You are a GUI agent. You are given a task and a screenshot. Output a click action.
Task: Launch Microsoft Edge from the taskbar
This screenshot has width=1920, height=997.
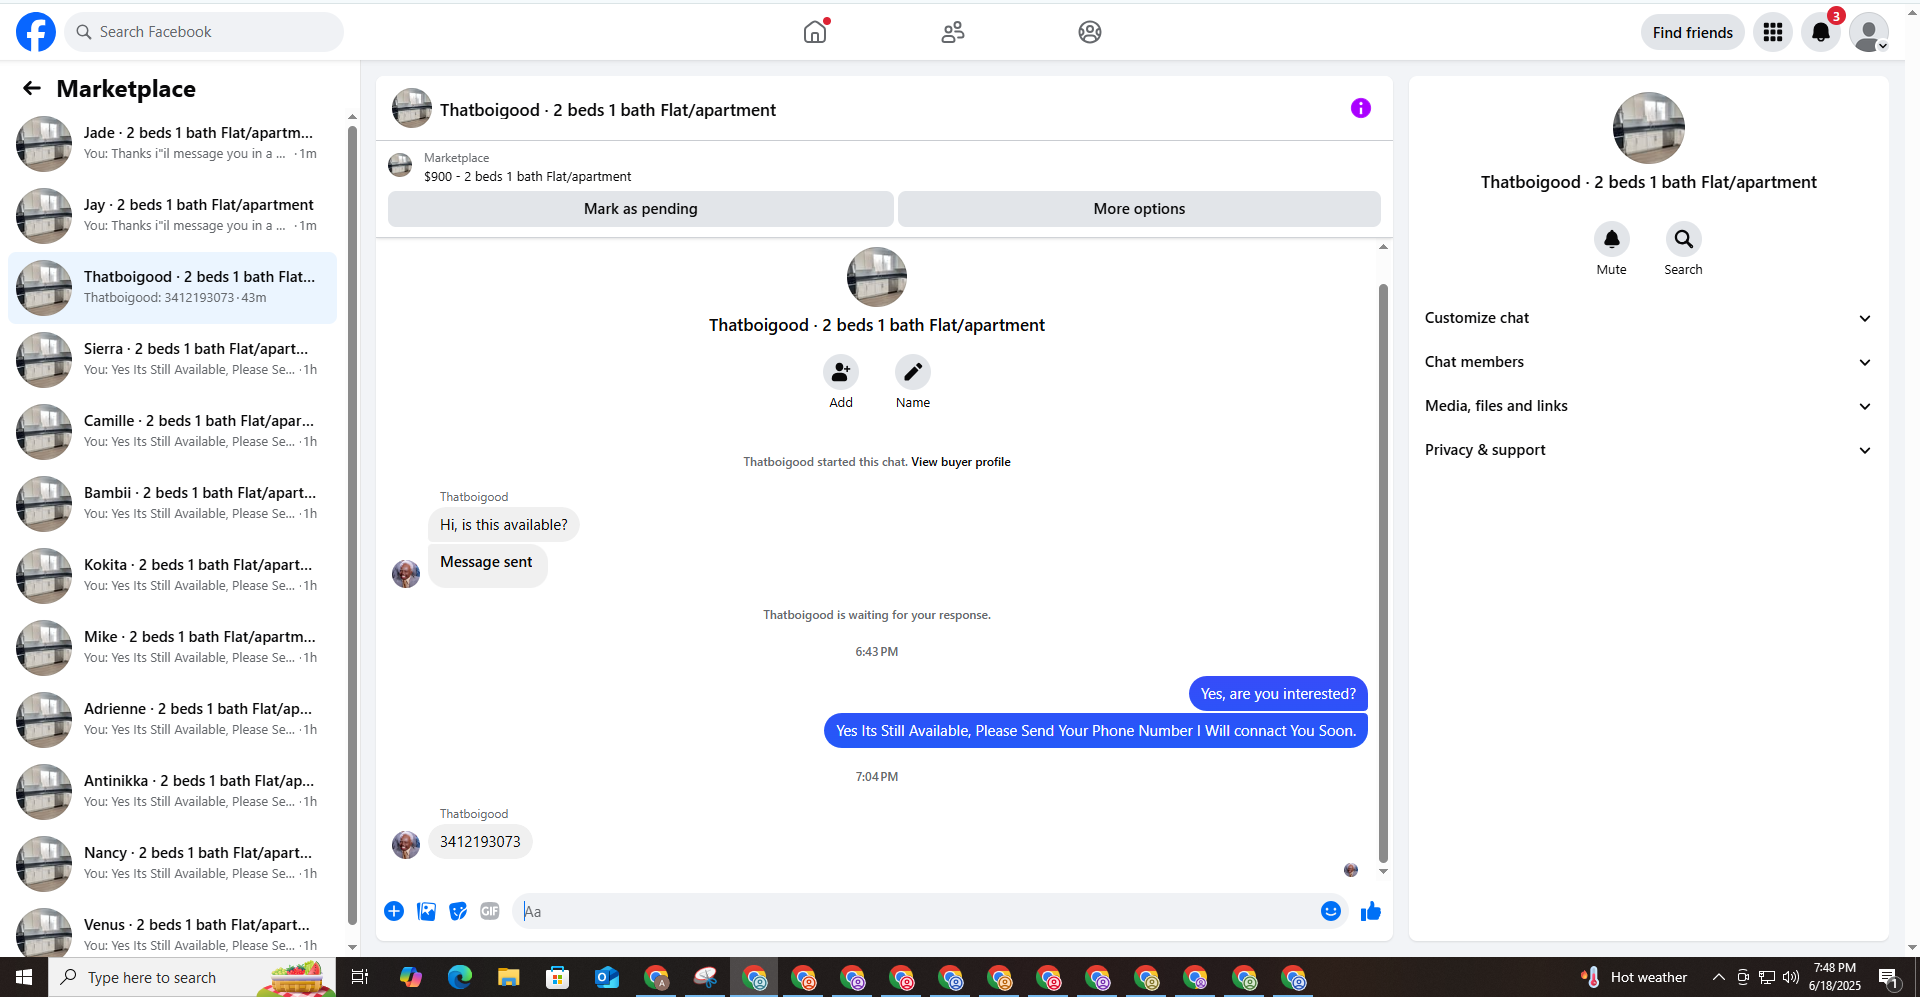(x=459, y=977)
